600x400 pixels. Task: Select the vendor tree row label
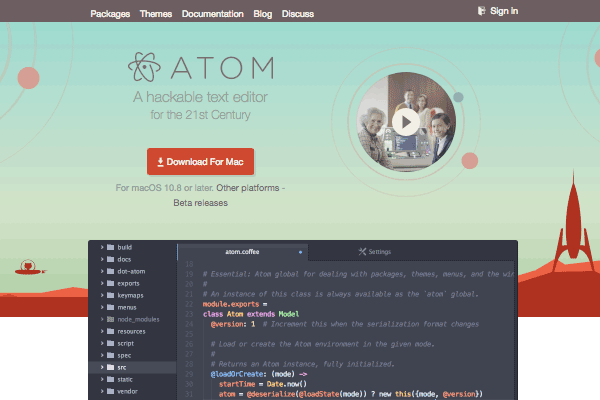[x=127, y=391]
